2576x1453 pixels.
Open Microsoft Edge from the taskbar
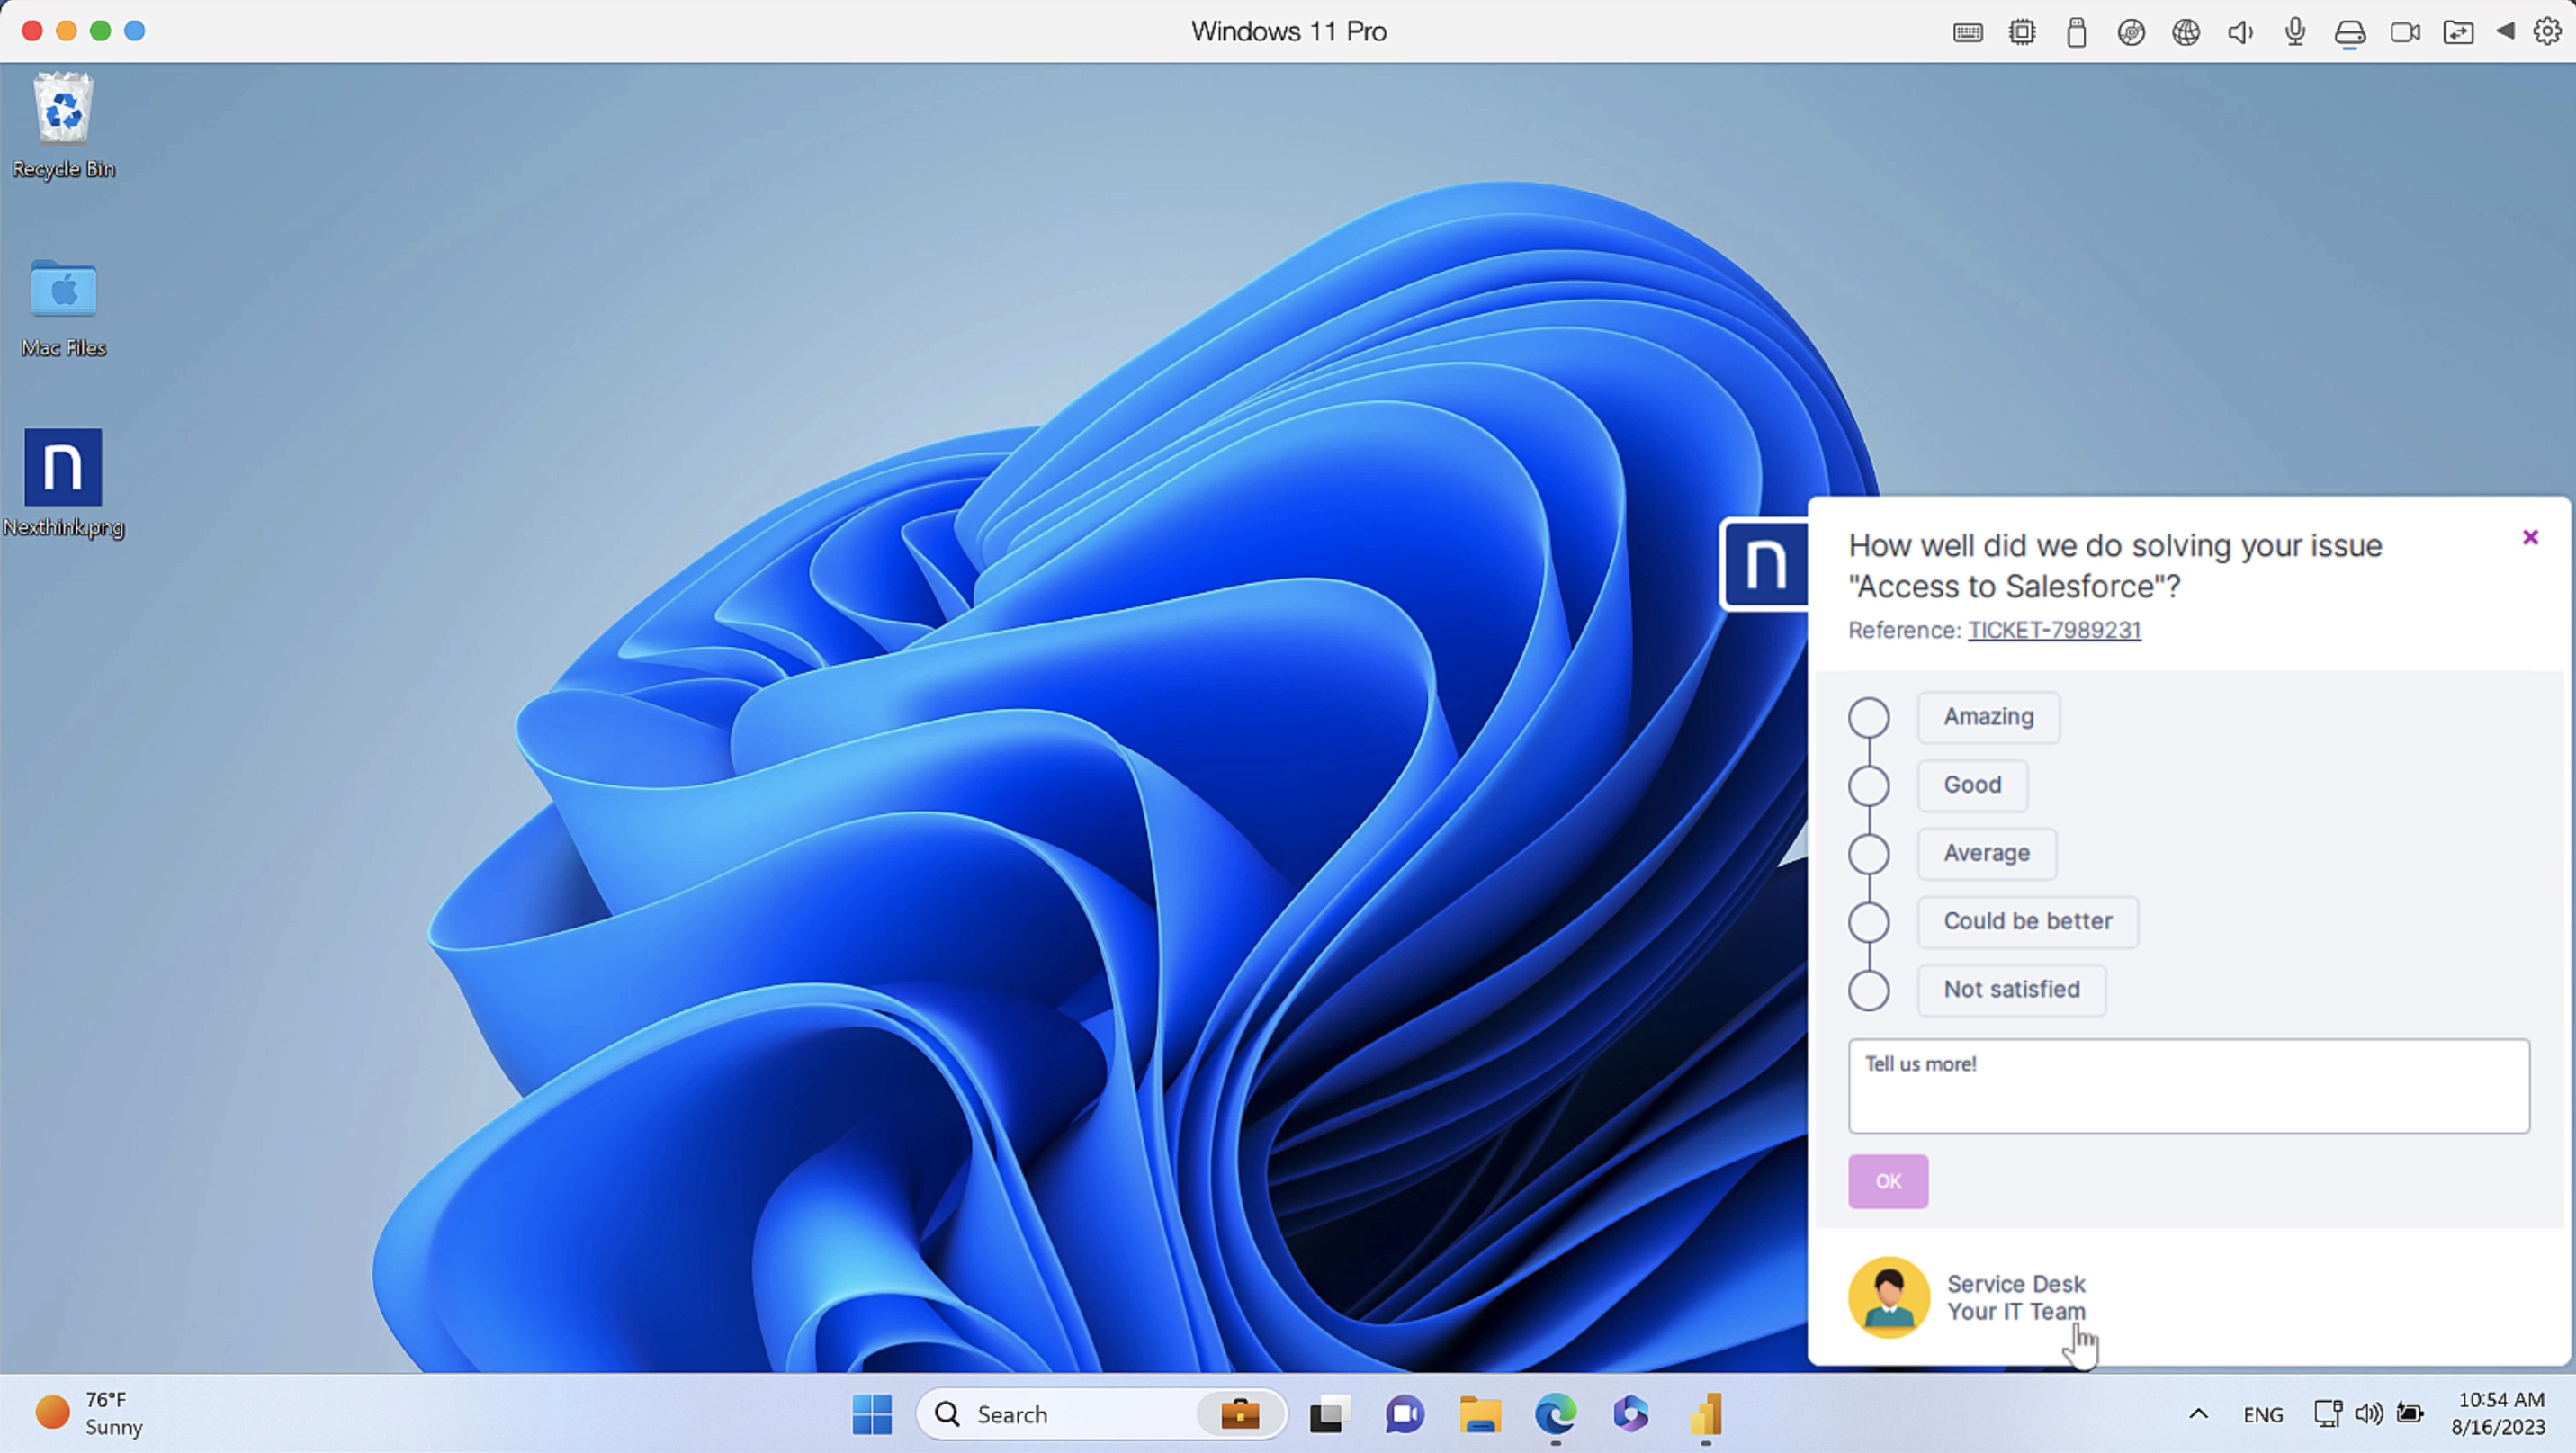[1555, 1414]
